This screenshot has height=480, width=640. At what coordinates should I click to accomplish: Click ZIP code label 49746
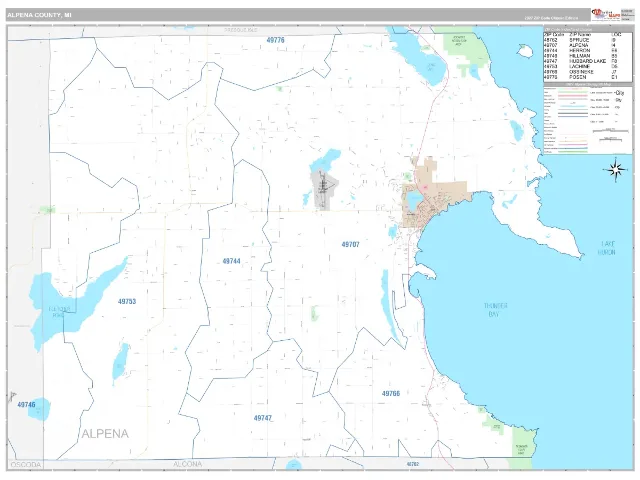click(27, 405)
